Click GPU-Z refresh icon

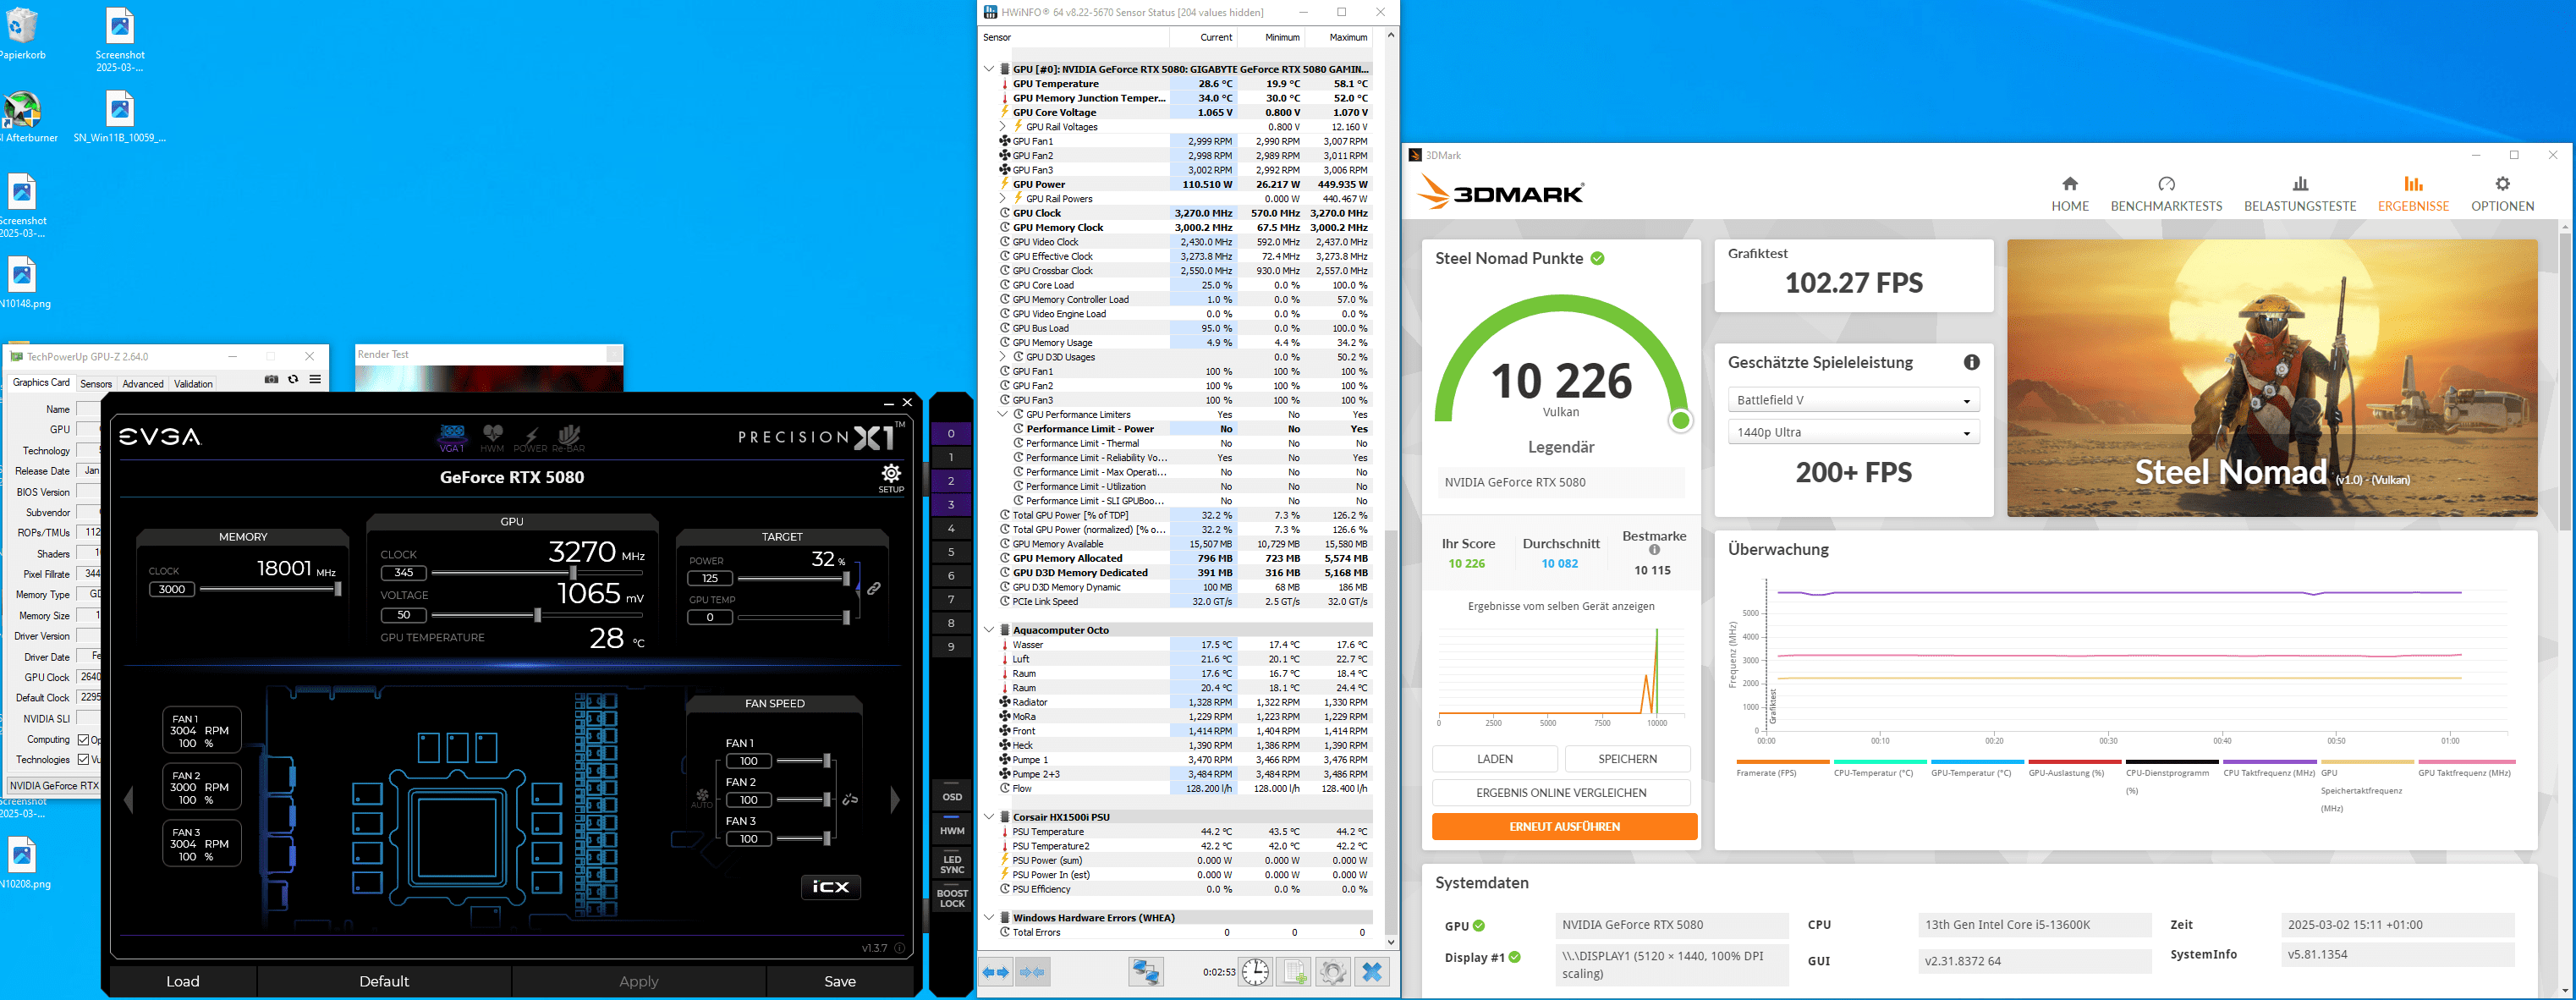coord(293,380)
